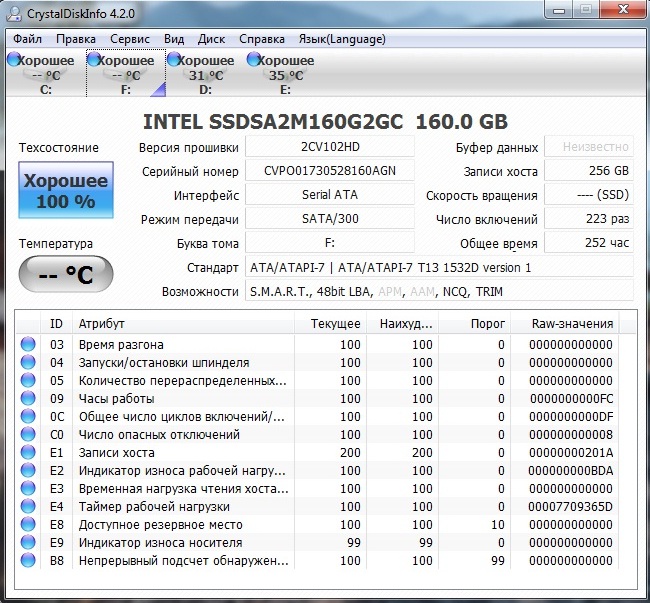Click the power-on count 223 раз
This screenshot has height=603, width=650.
pos(589,219)
